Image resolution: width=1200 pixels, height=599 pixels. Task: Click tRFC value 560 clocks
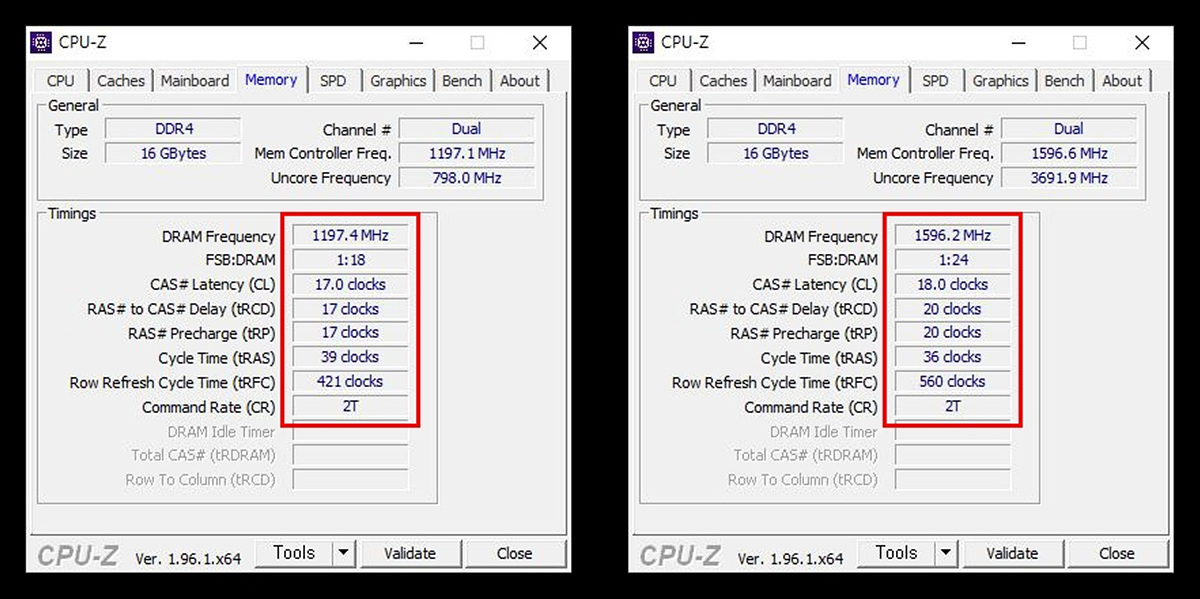pyautogui.click(x=952, y=382)
